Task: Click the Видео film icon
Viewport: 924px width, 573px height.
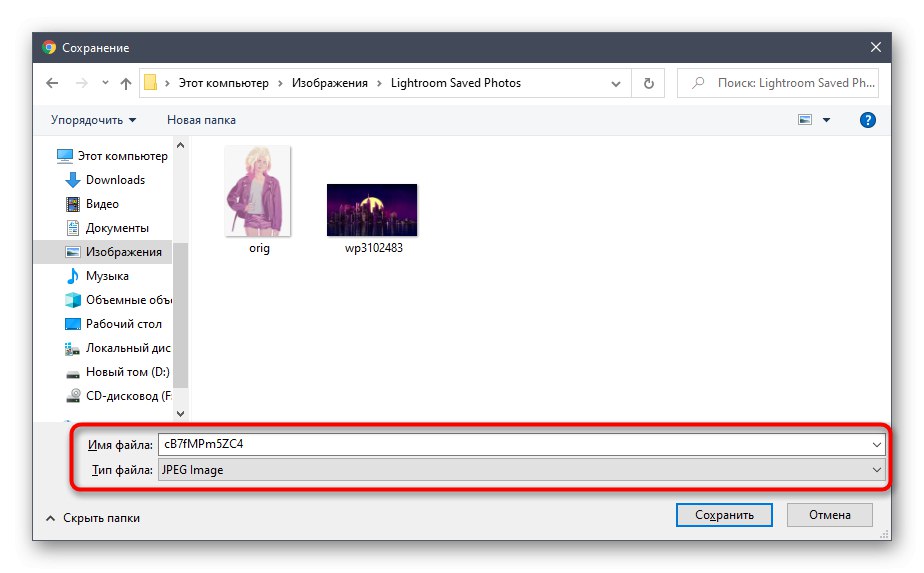Action: [72, 204]
